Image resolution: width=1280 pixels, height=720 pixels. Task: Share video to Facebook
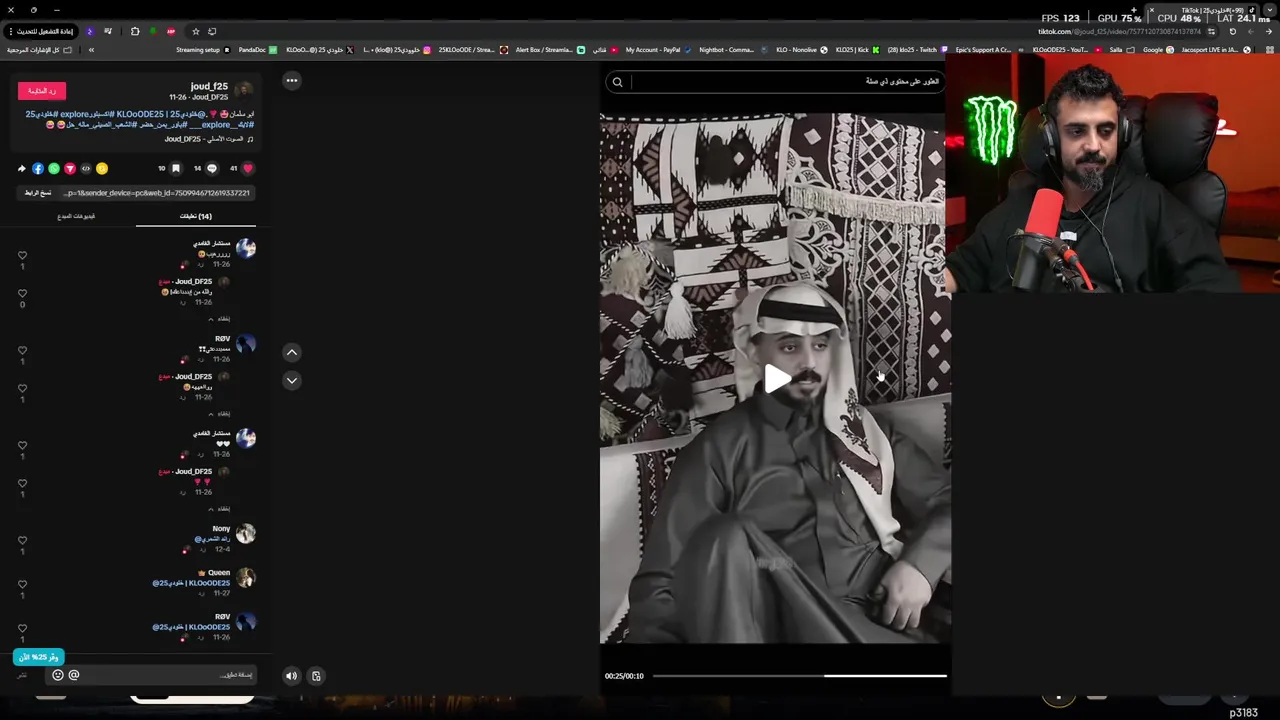pyautogui.click(x=38, y=168)
